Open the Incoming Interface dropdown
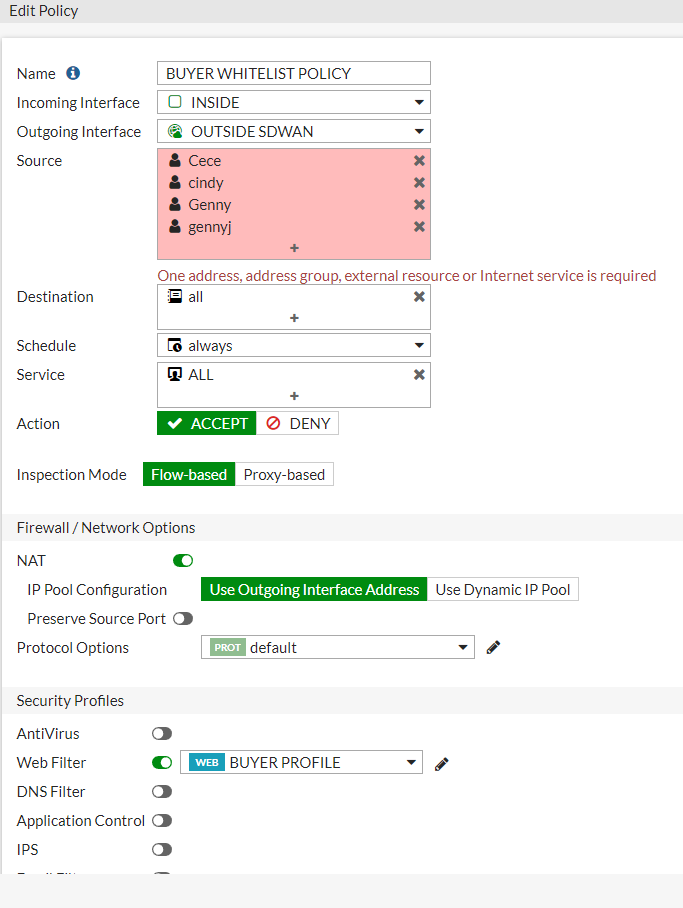683x908 pixels. [294, 102]
